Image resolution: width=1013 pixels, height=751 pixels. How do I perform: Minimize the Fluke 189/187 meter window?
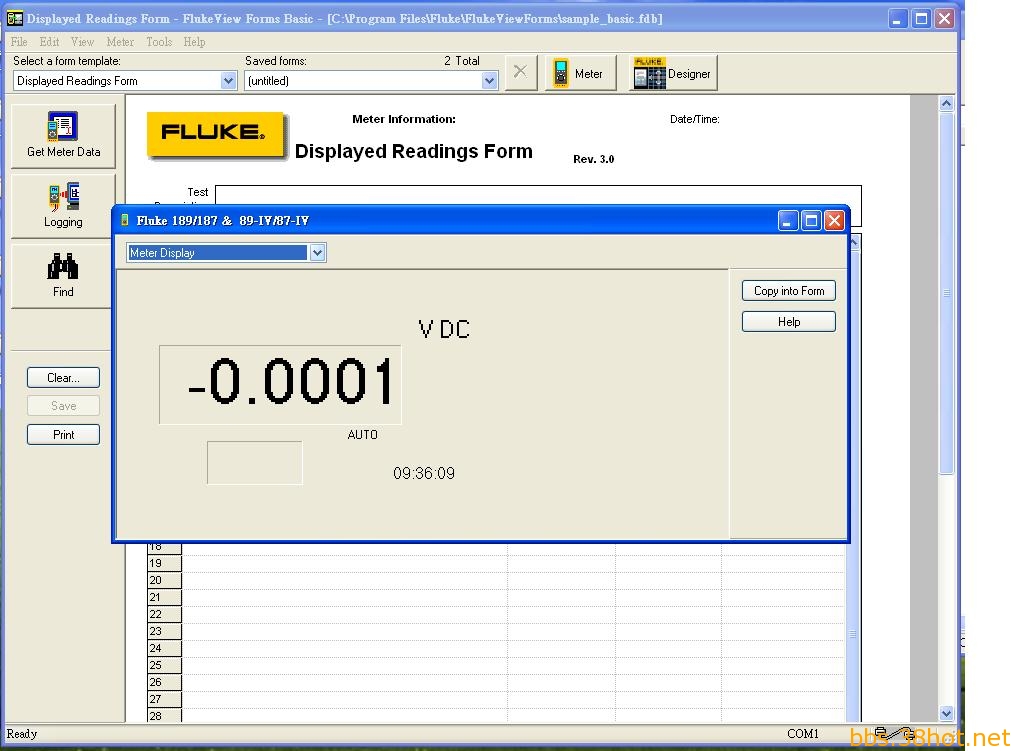point(788,221)
